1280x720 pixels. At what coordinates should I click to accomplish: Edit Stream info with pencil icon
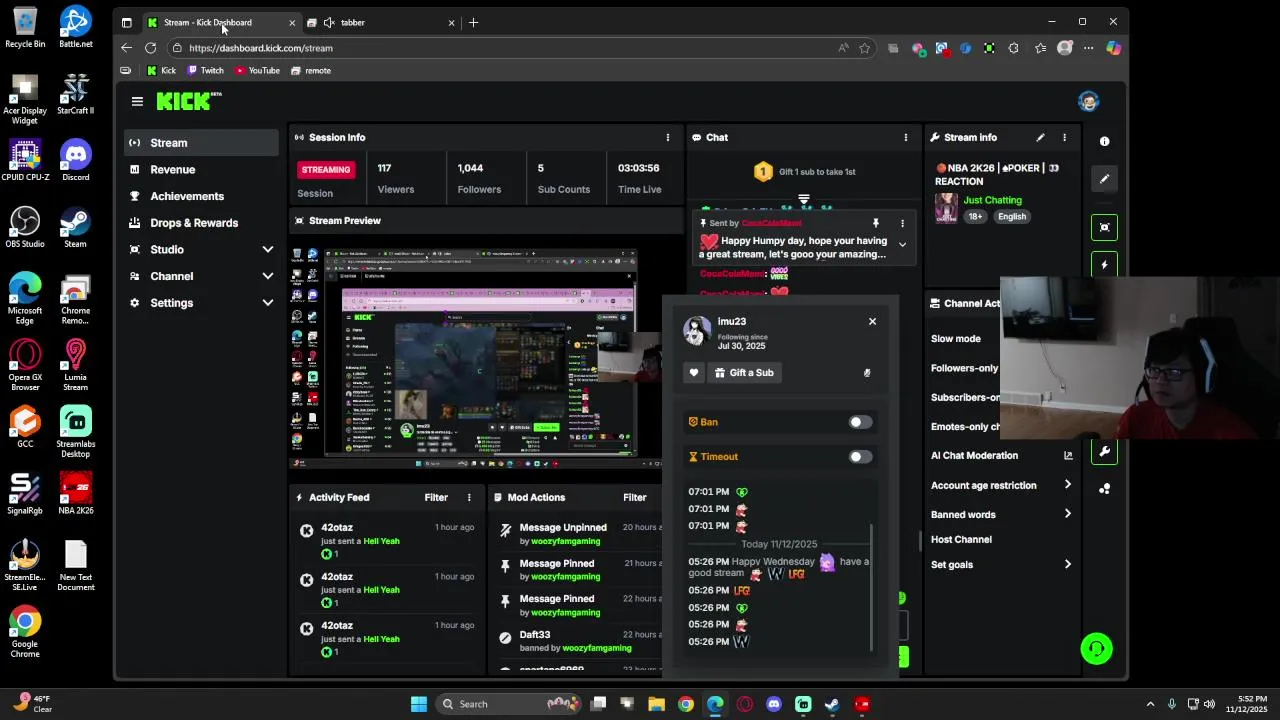click(1040, 137)
